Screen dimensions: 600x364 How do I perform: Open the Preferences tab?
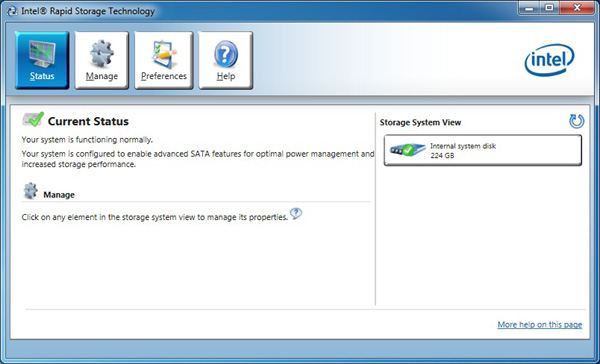(164, 60)
